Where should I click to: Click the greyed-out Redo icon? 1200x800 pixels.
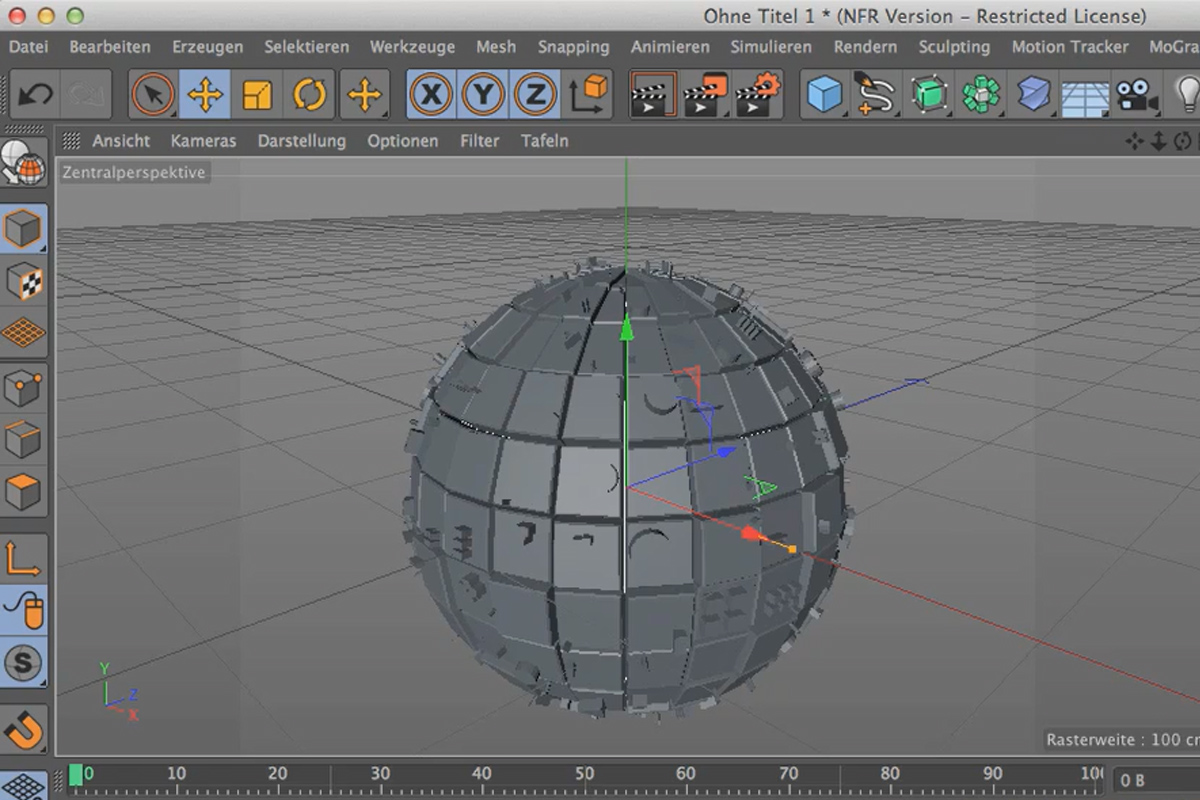85,95
